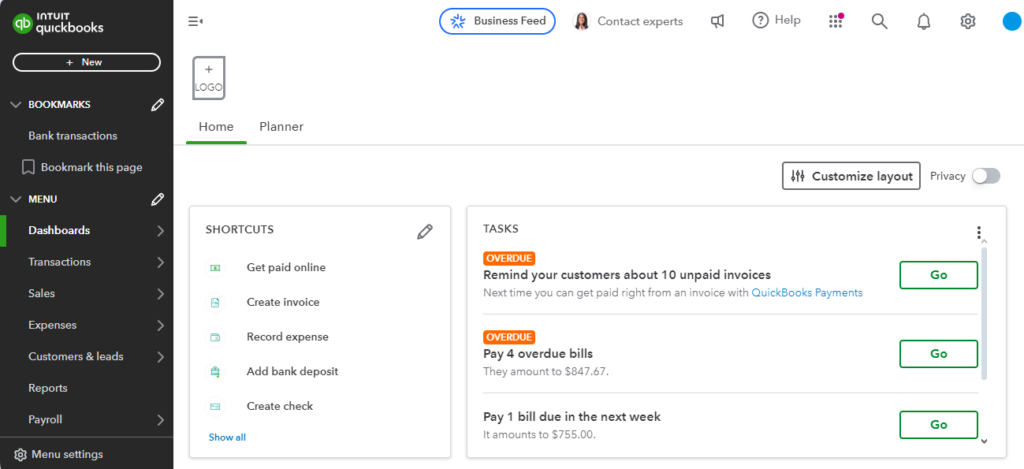
Task: Click 'They amount to $847.67.' text
Action: click(x=546, y=372)
